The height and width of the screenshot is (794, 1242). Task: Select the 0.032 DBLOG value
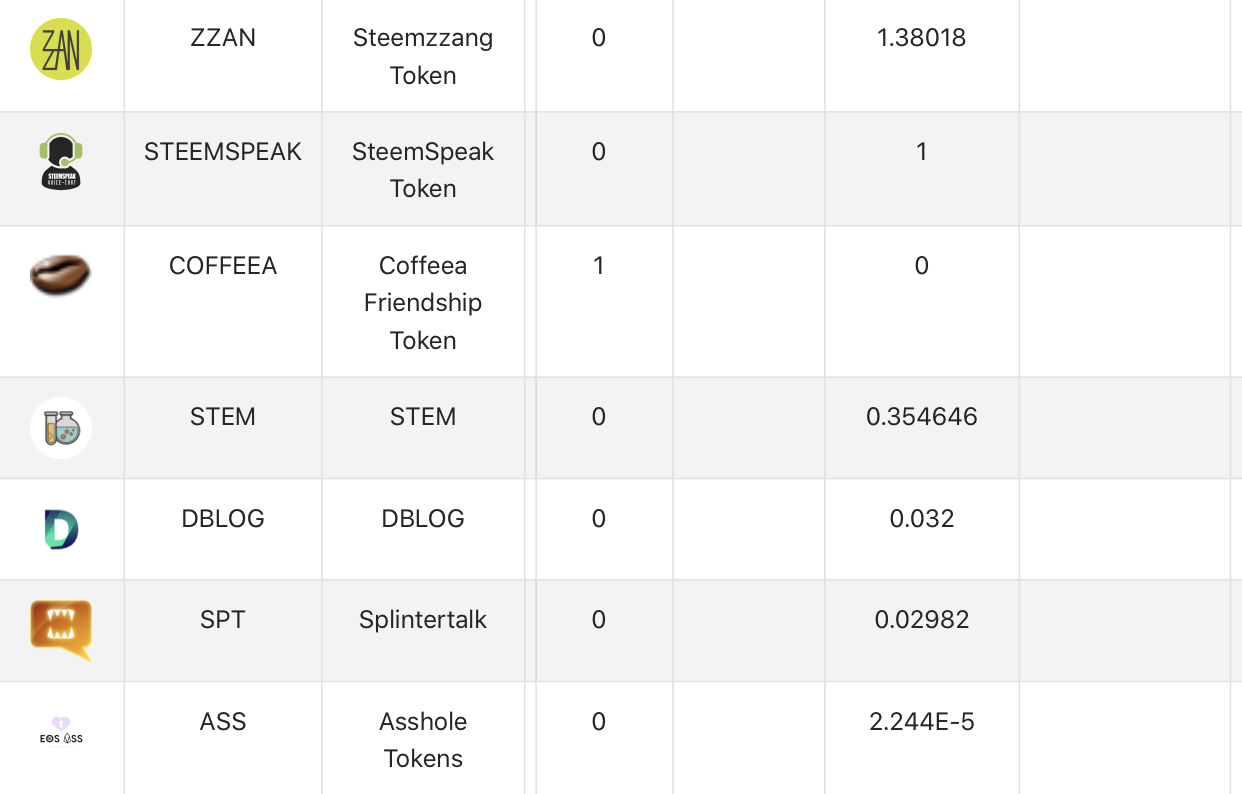pyautogui.click(x=921, y=519)
